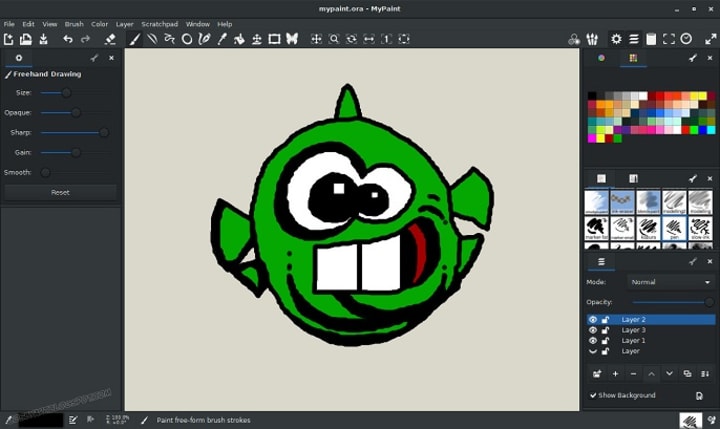Choose the ellipse shape tool
The height and width of the screenshot is (429, 720).
click(187, 39)
